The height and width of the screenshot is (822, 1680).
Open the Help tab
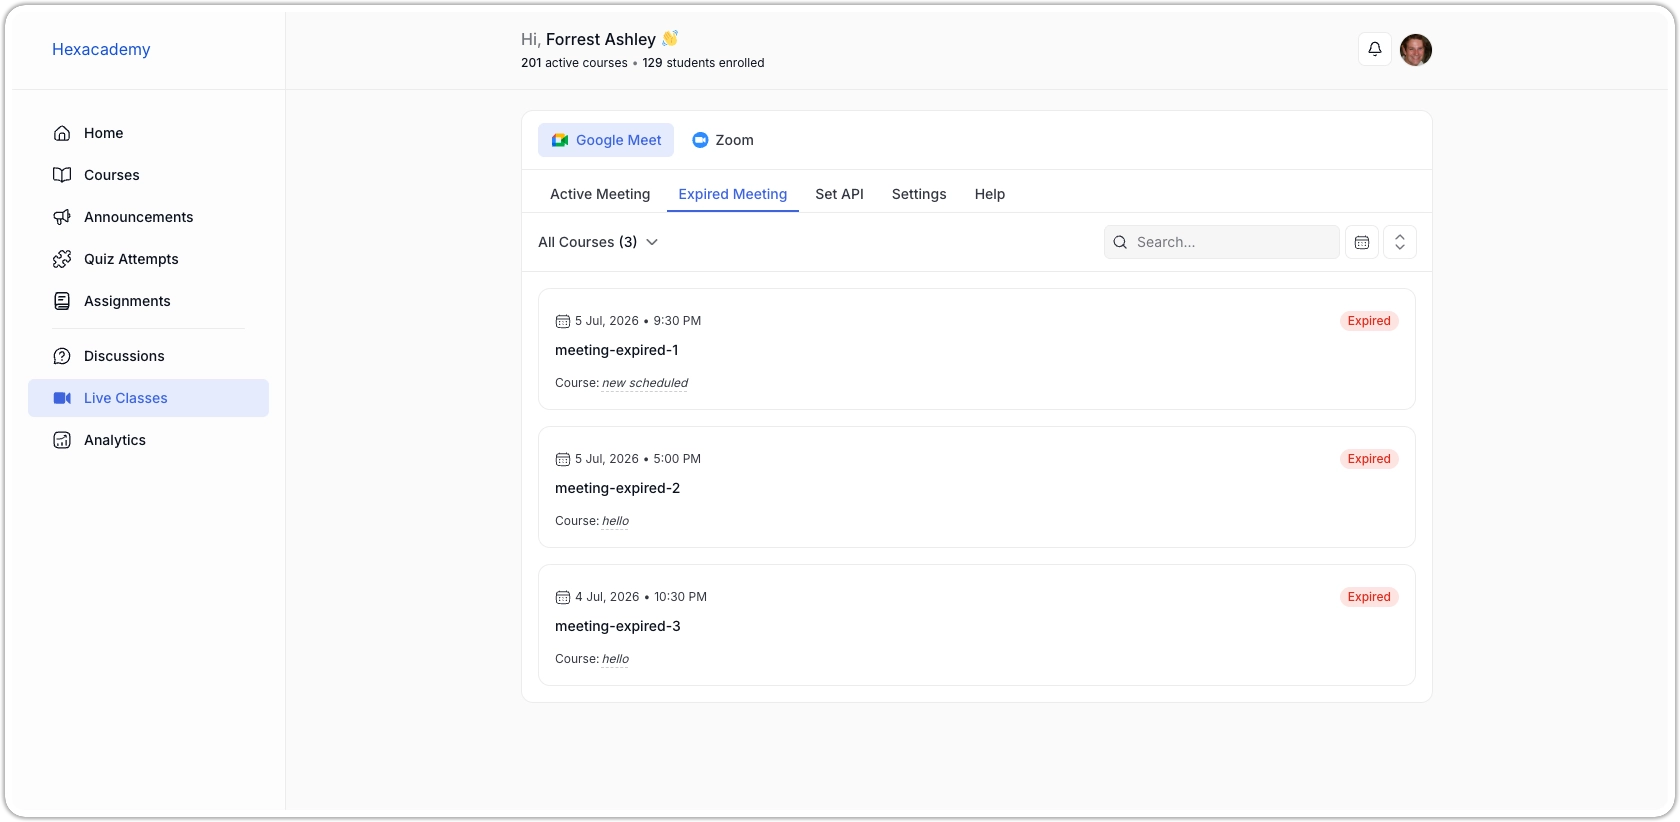click(990, 194)
